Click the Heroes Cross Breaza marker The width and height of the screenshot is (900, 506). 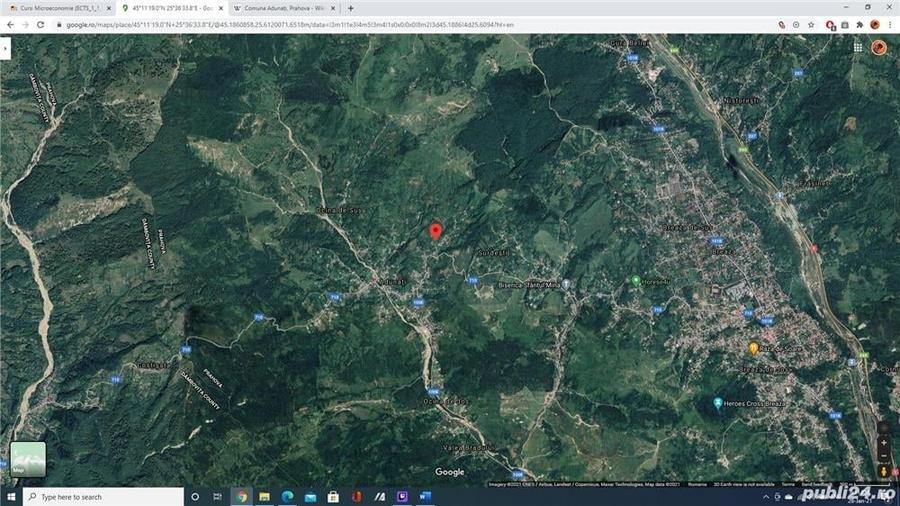717,403
